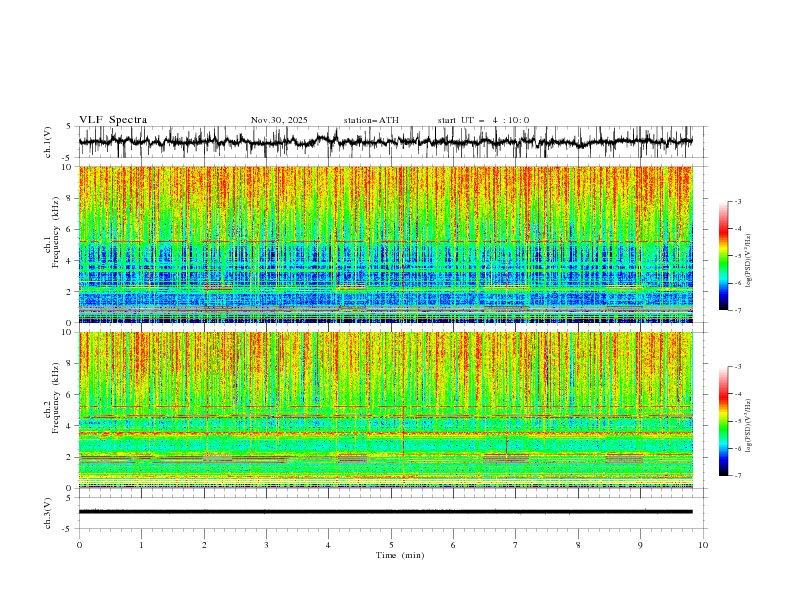Click the 'station=ATH' label
Viewport: 792px width, 612px height.
point(371,120)
